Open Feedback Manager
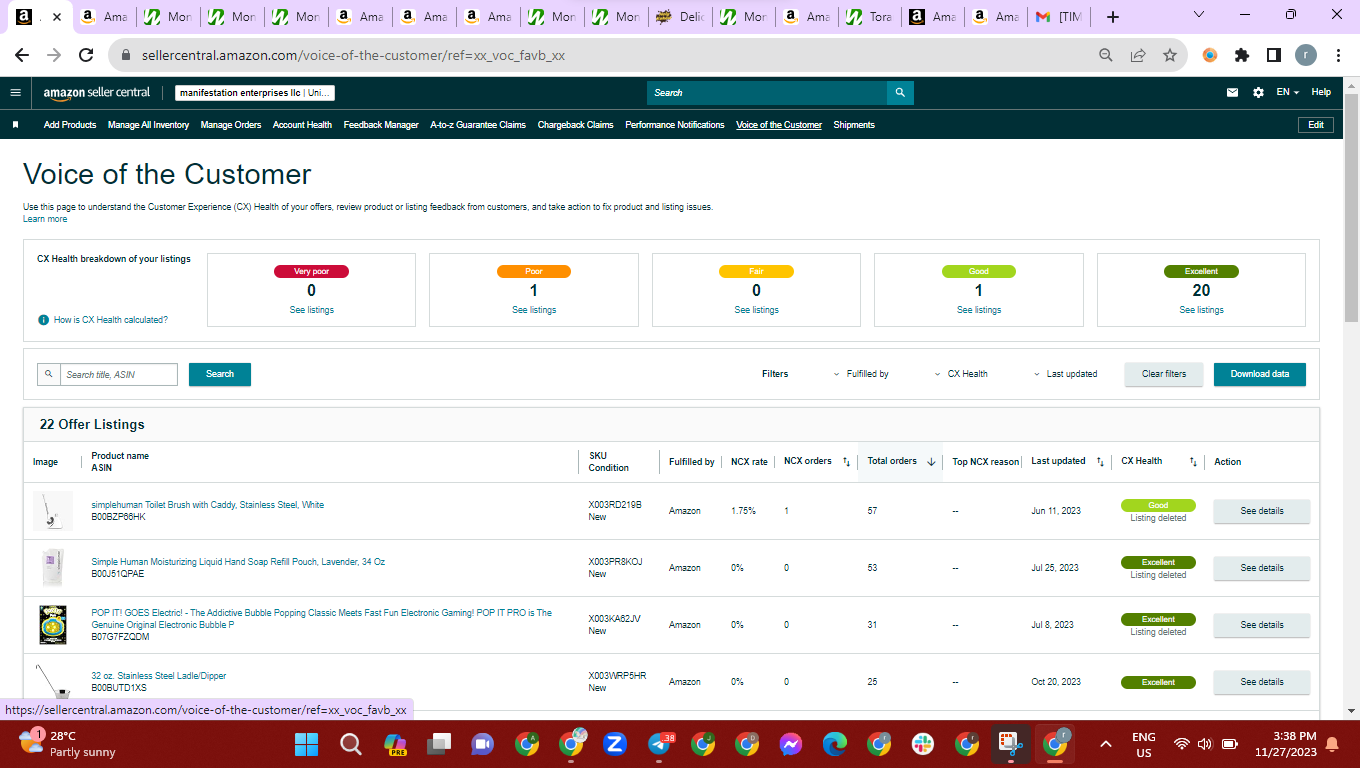This screenshot has width=1360, height=768. point(381,125)
